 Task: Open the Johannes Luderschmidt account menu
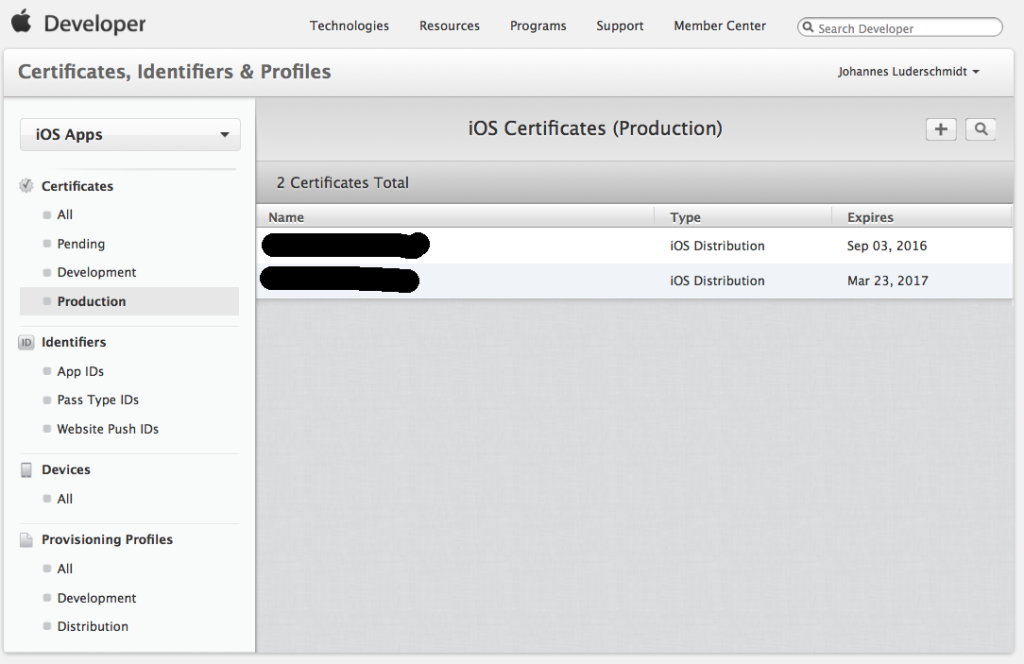click(x=908, y=72)
